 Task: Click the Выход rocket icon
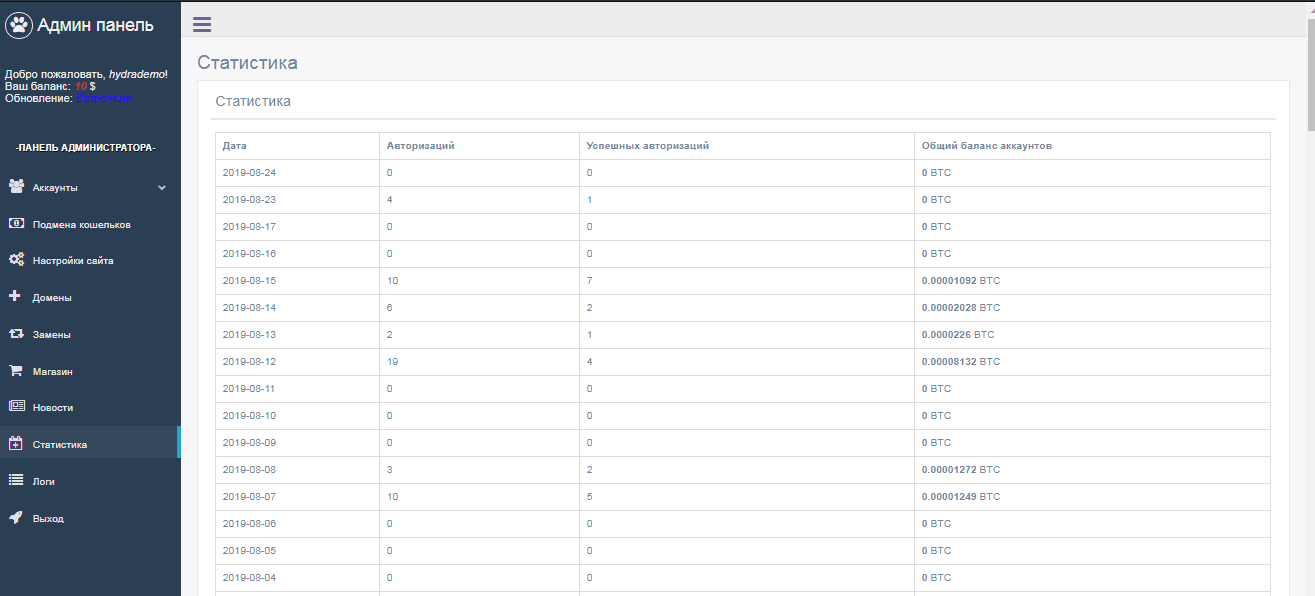click(x=16, y=518)
